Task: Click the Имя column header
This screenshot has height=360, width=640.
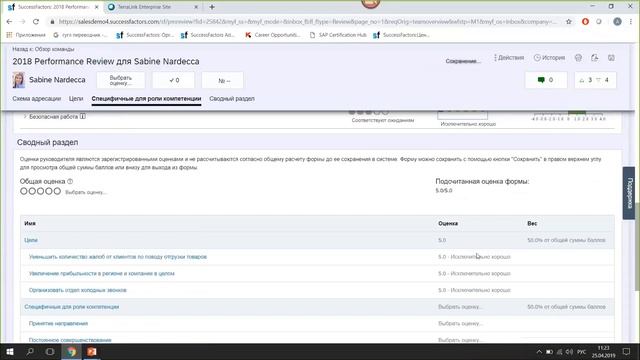Action: (30, 223)
